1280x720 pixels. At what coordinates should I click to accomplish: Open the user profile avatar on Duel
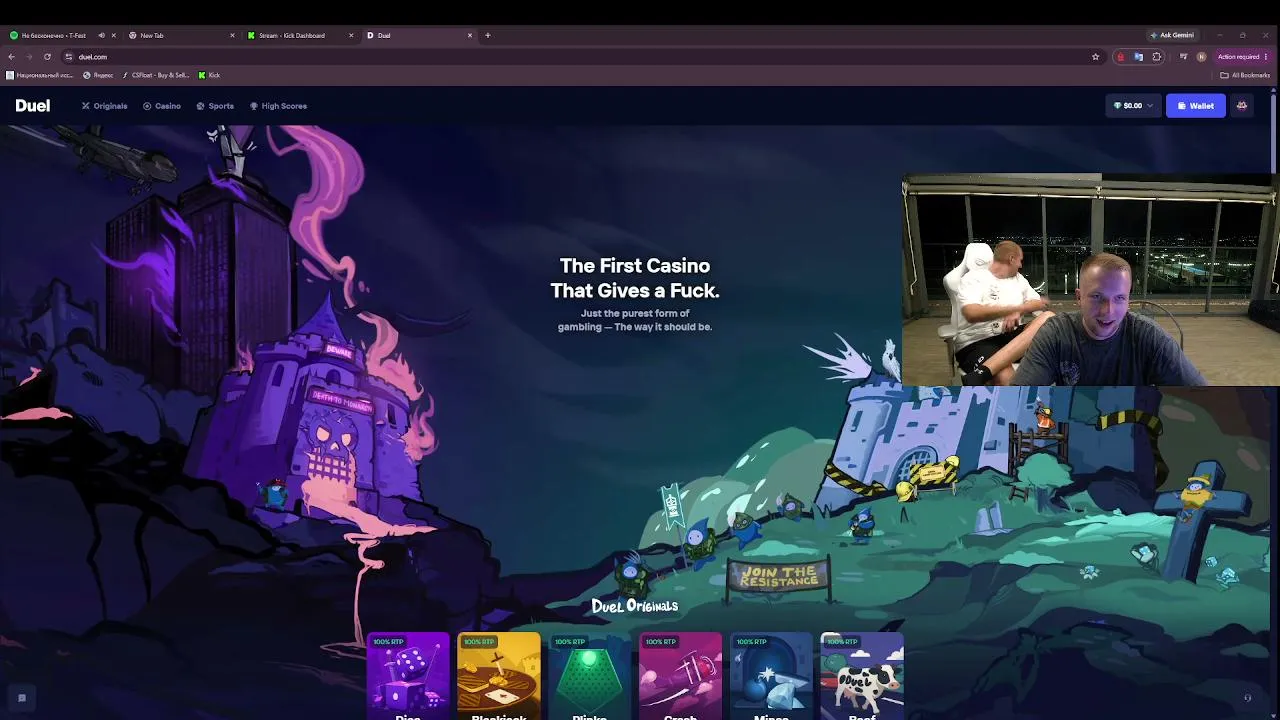coord(1242,105)
